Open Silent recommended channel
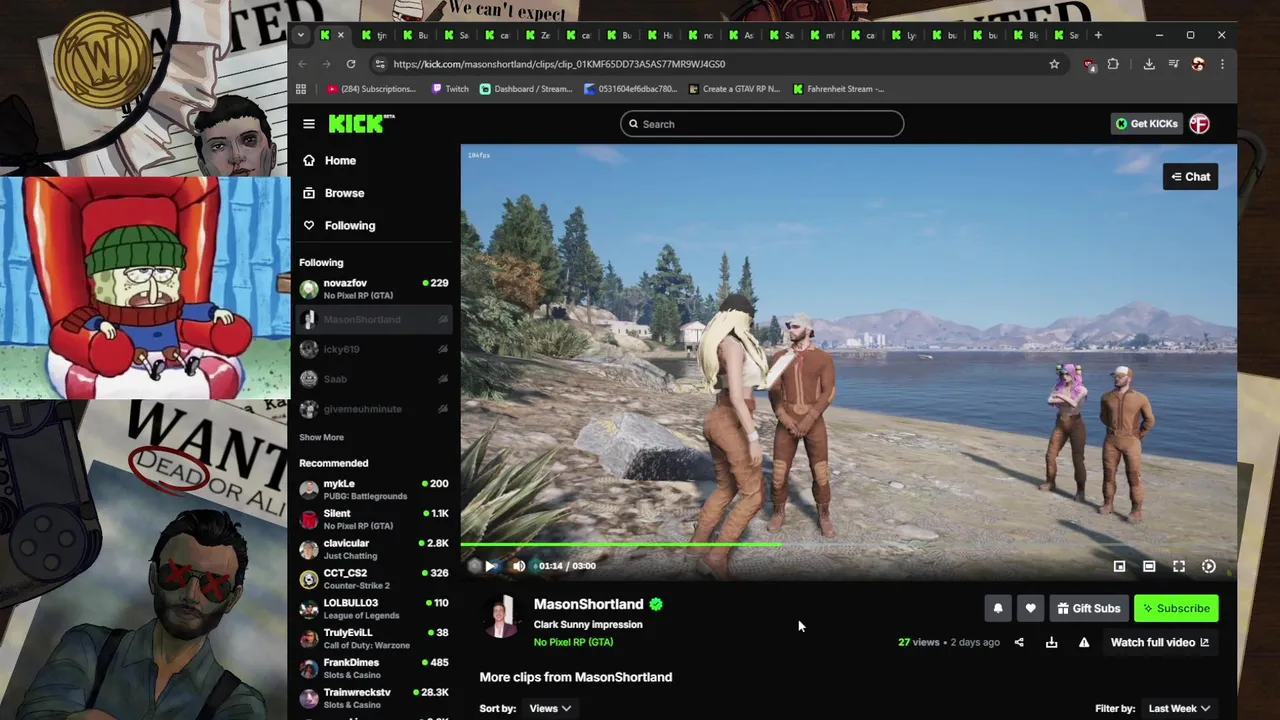The image size is (1280, 720). (375, 519)
